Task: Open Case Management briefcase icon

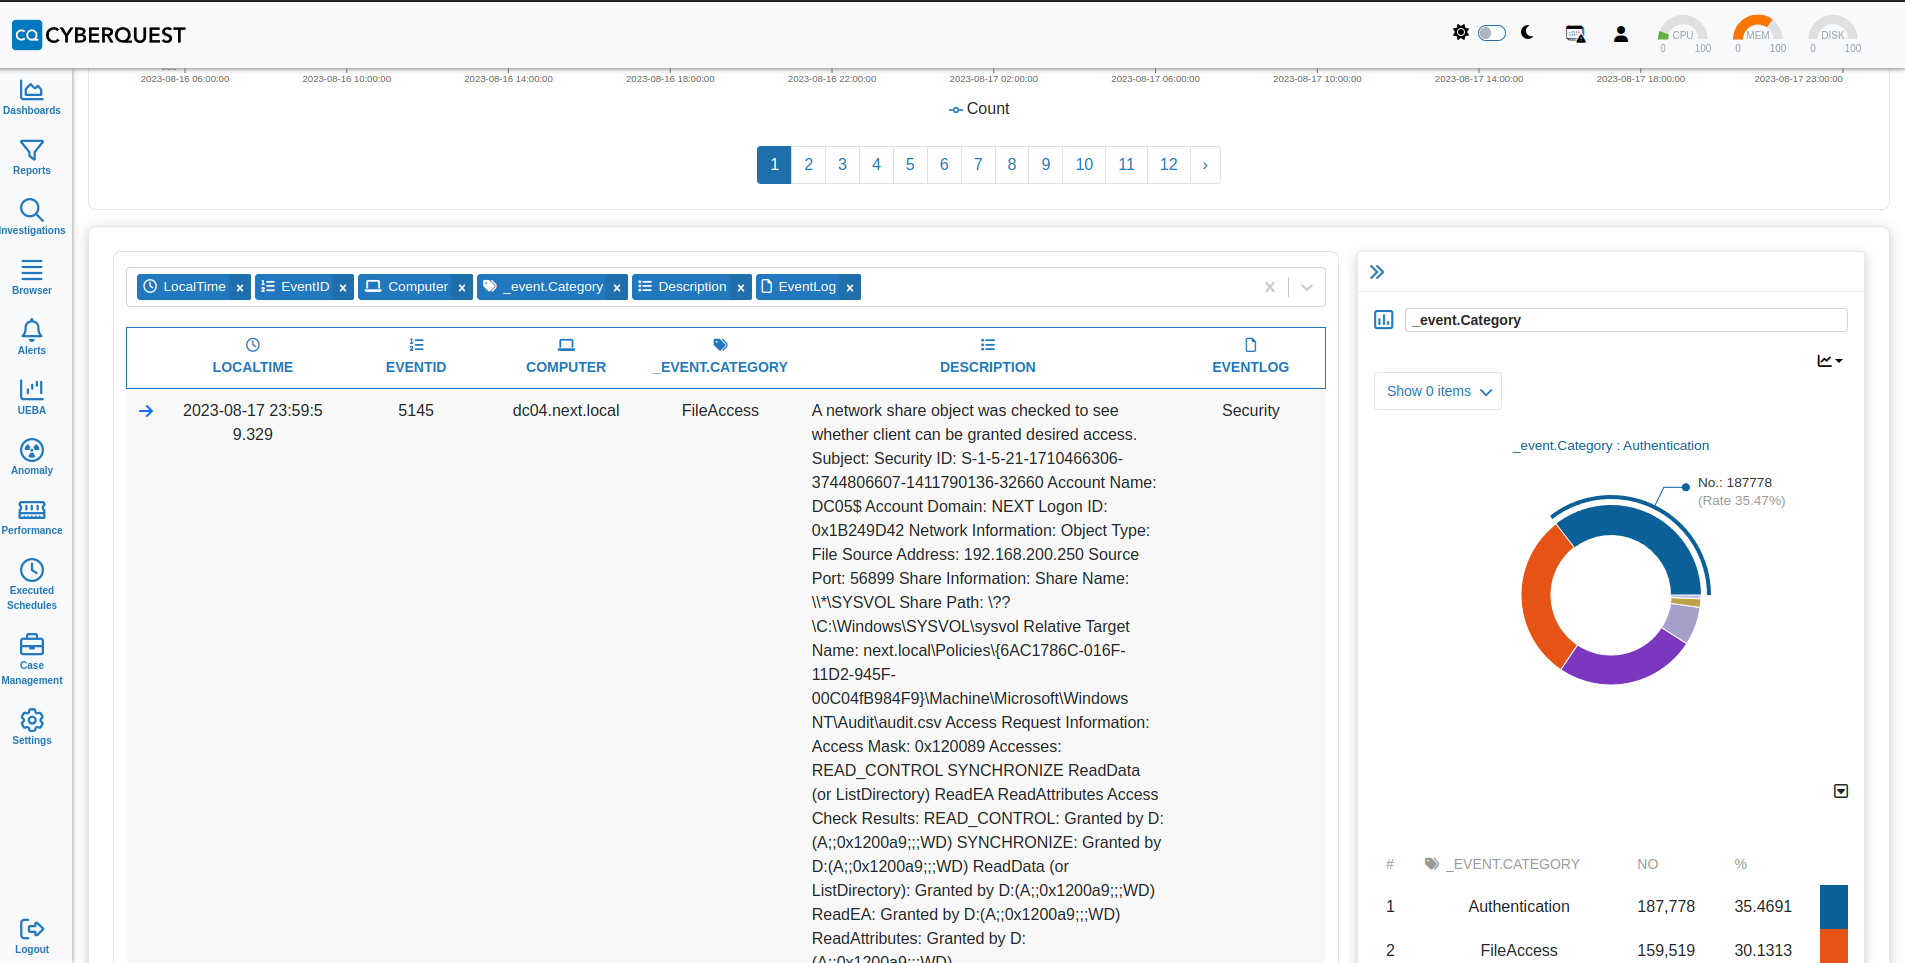Action: [32, 645]
